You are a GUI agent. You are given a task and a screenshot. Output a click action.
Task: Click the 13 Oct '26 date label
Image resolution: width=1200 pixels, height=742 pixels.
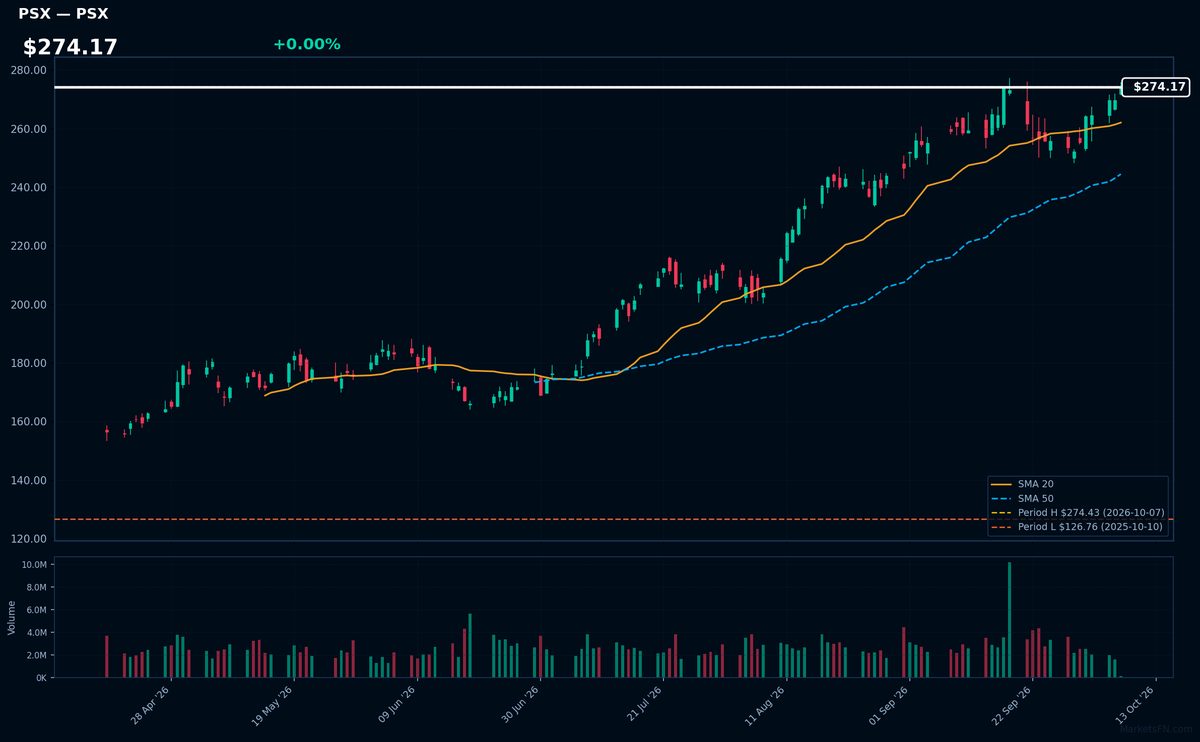[1135, 704]
